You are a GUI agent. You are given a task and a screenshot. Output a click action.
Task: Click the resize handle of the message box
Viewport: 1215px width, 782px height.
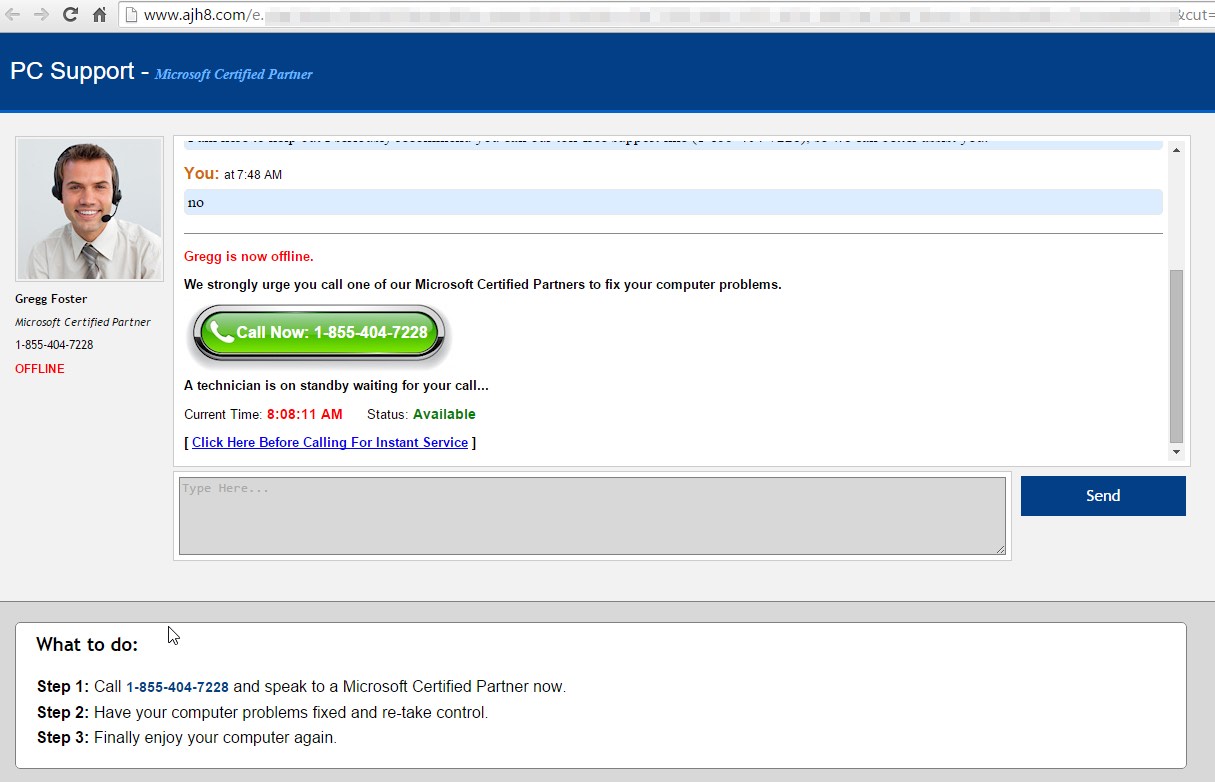1000,549
